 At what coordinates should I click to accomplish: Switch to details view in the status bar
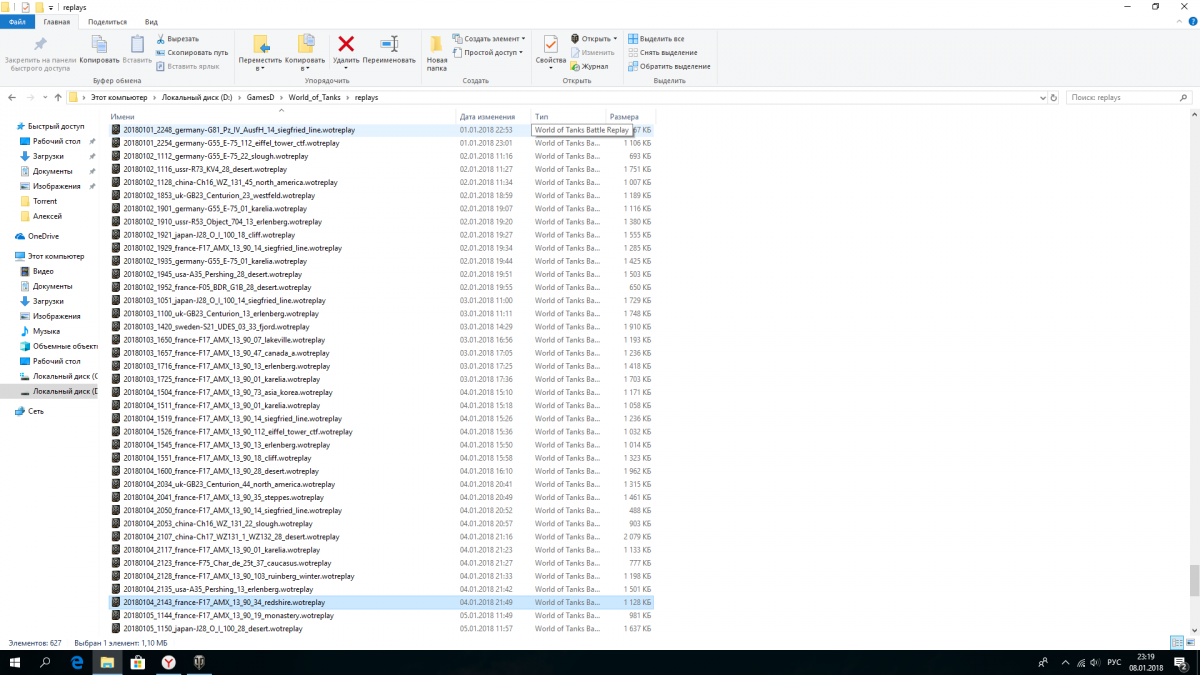(x=1176, y=642)
